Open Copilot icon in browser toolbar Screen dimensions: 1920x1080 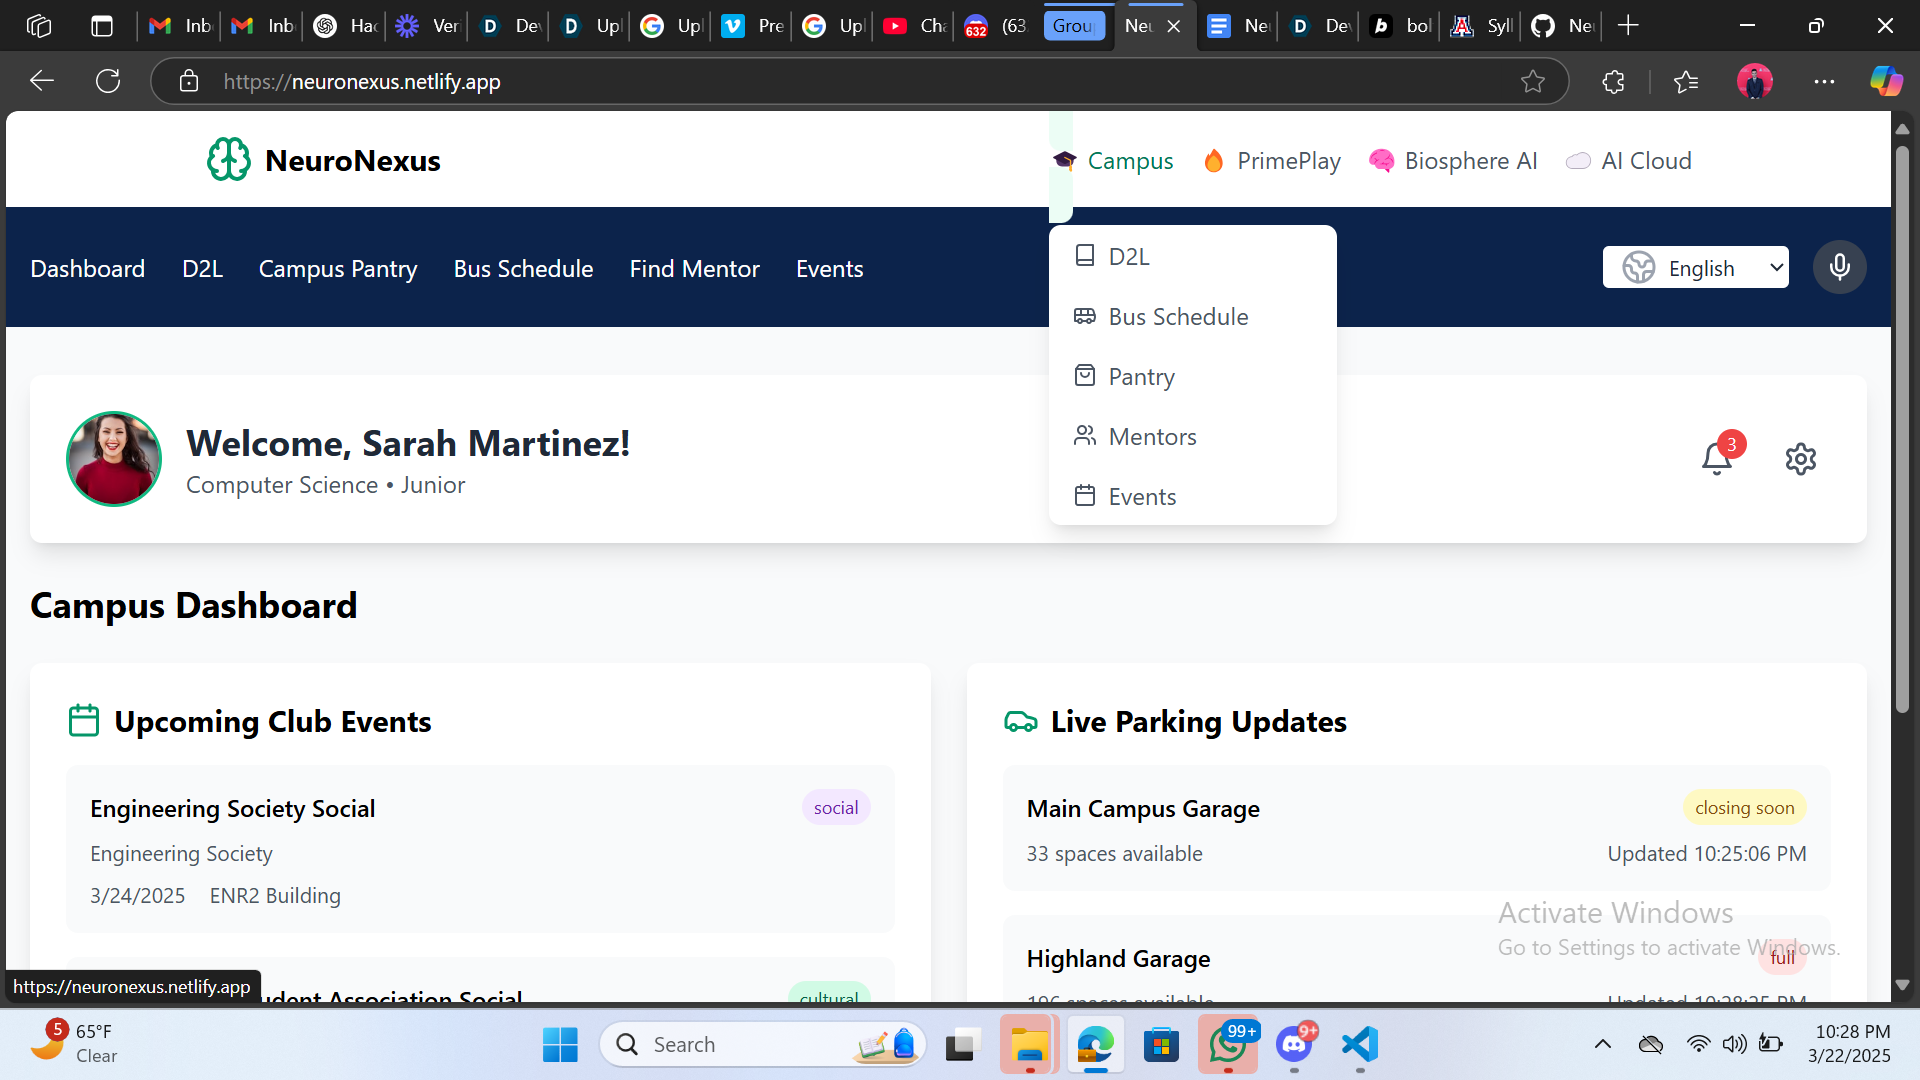[x=1886, y=81]
